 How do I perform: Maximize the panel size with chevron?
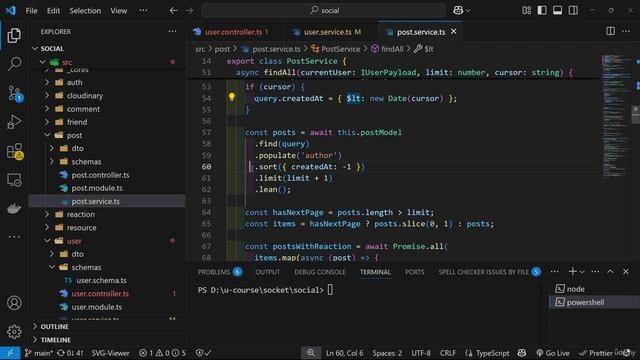coord(610,271)
